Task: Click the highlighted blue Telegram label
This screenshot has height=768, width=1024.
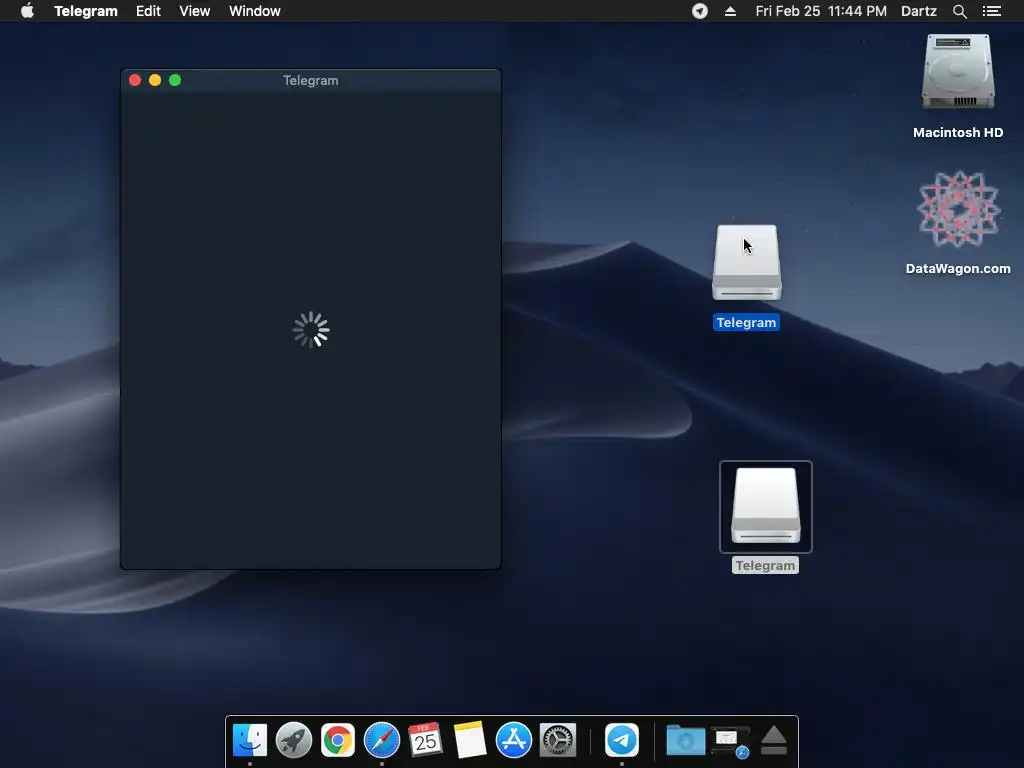Action: (x=746, y=323)
